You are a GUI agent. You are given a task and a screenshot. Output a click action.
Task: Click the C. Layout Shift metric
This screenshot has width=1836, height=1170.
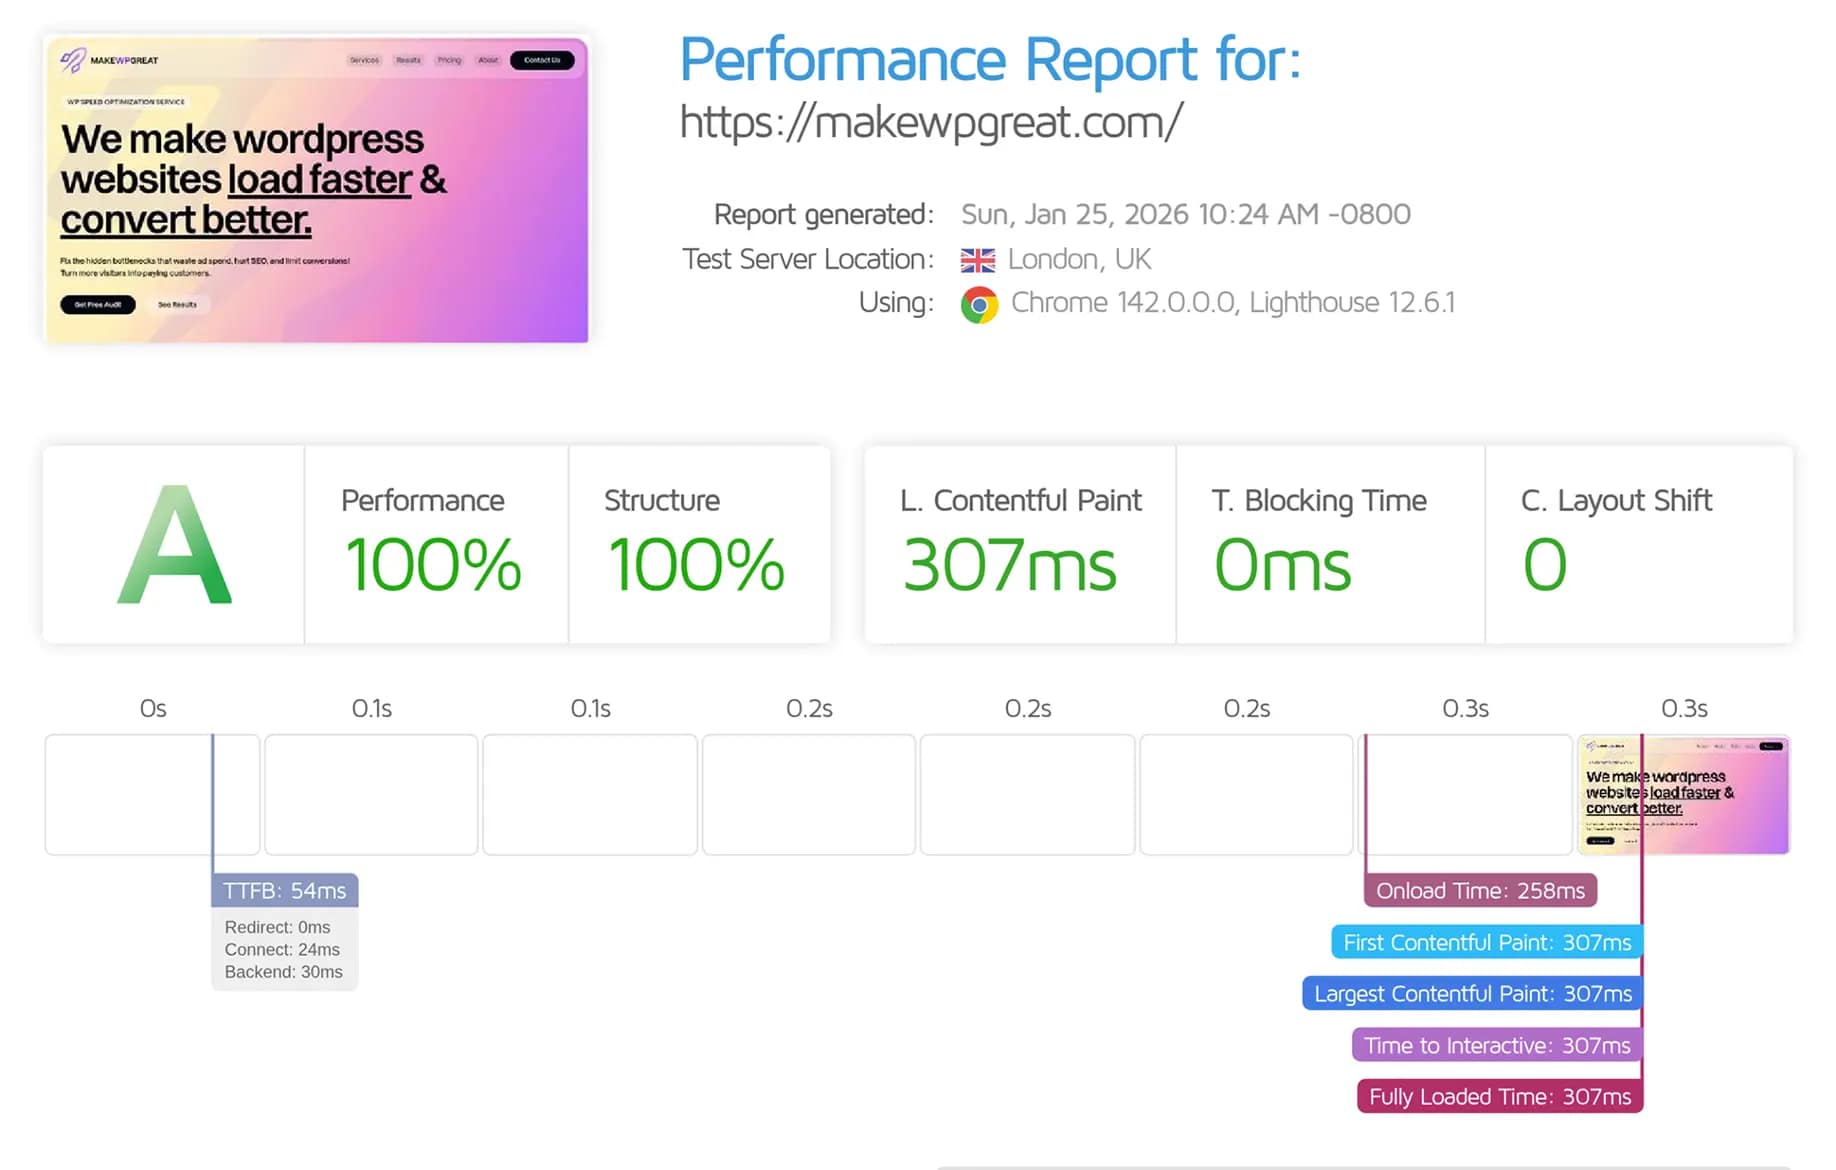click(1545, 565)
